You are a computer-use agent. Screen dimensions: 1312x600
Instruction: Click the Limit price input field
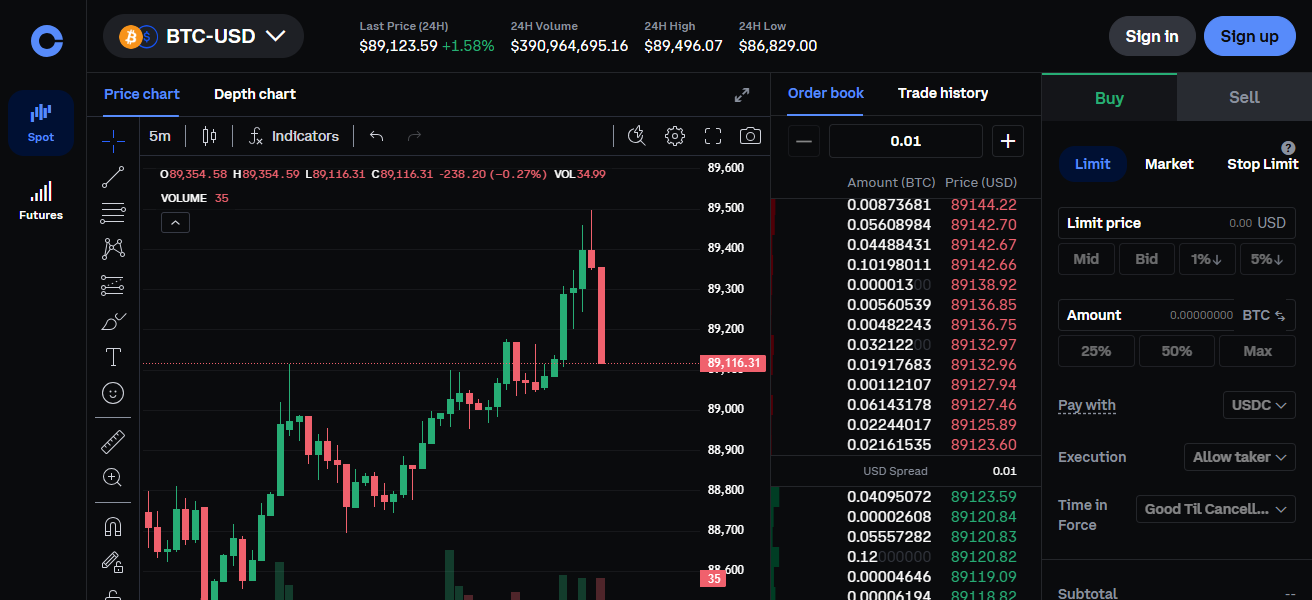tap(1176, 222)
